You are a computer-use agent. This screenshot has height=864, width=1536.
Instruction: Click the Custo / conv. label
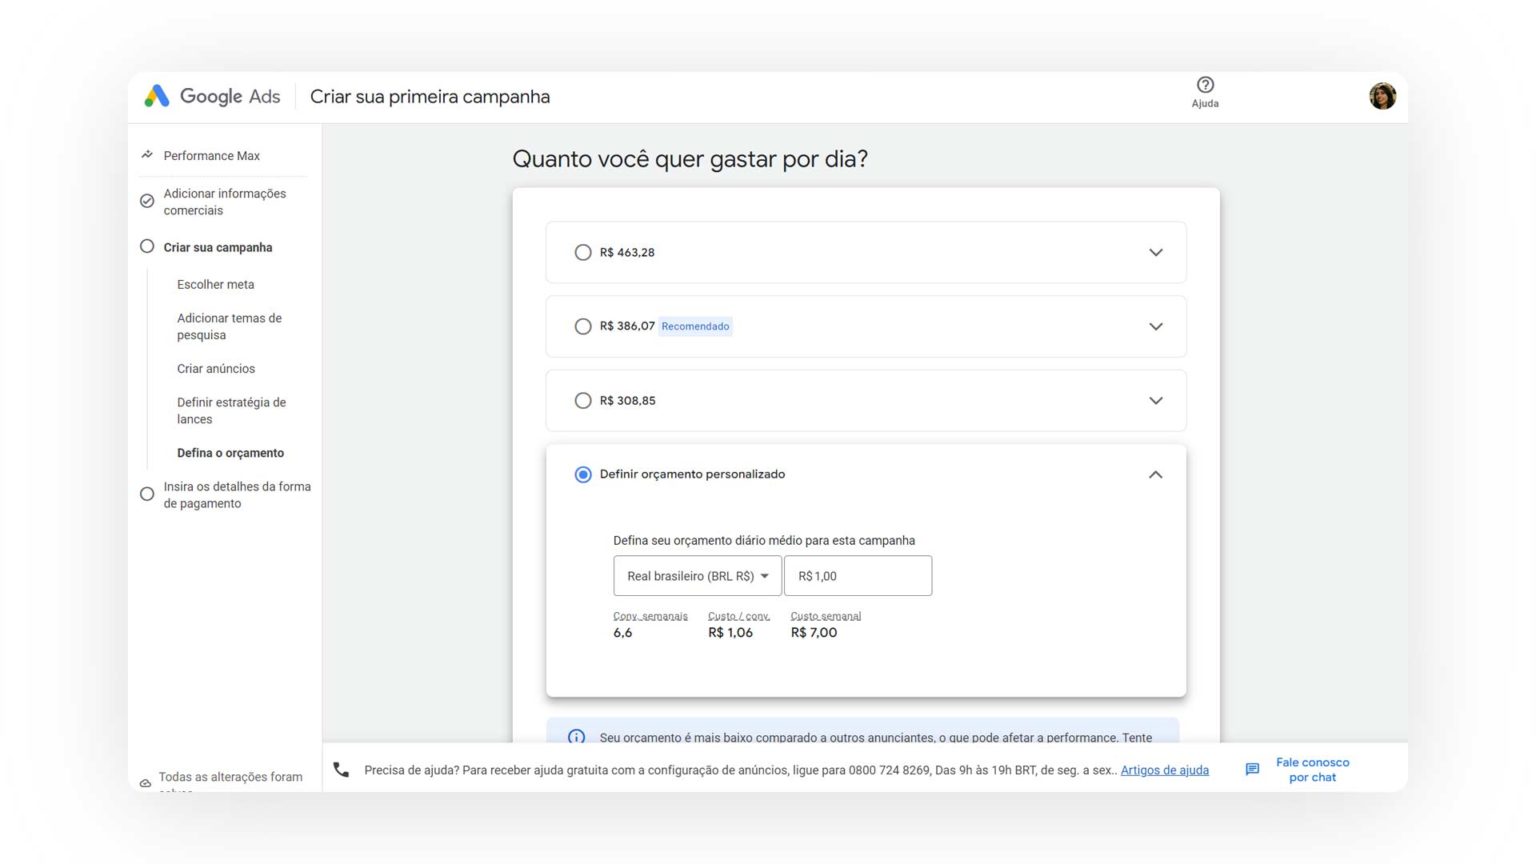[x=738, y=616]
